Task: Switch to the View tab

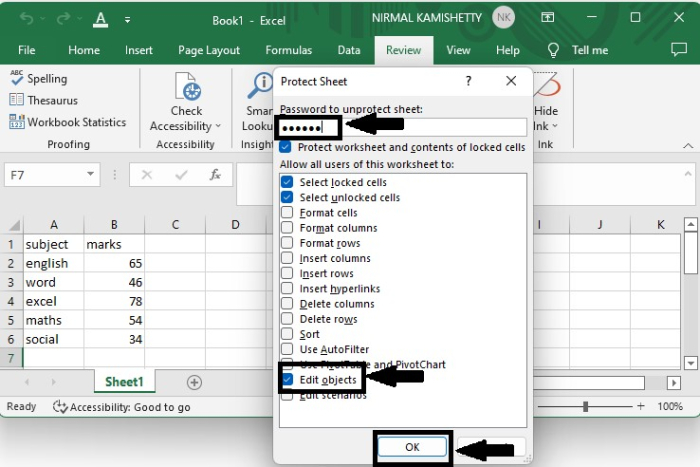Action: point(458,50)
